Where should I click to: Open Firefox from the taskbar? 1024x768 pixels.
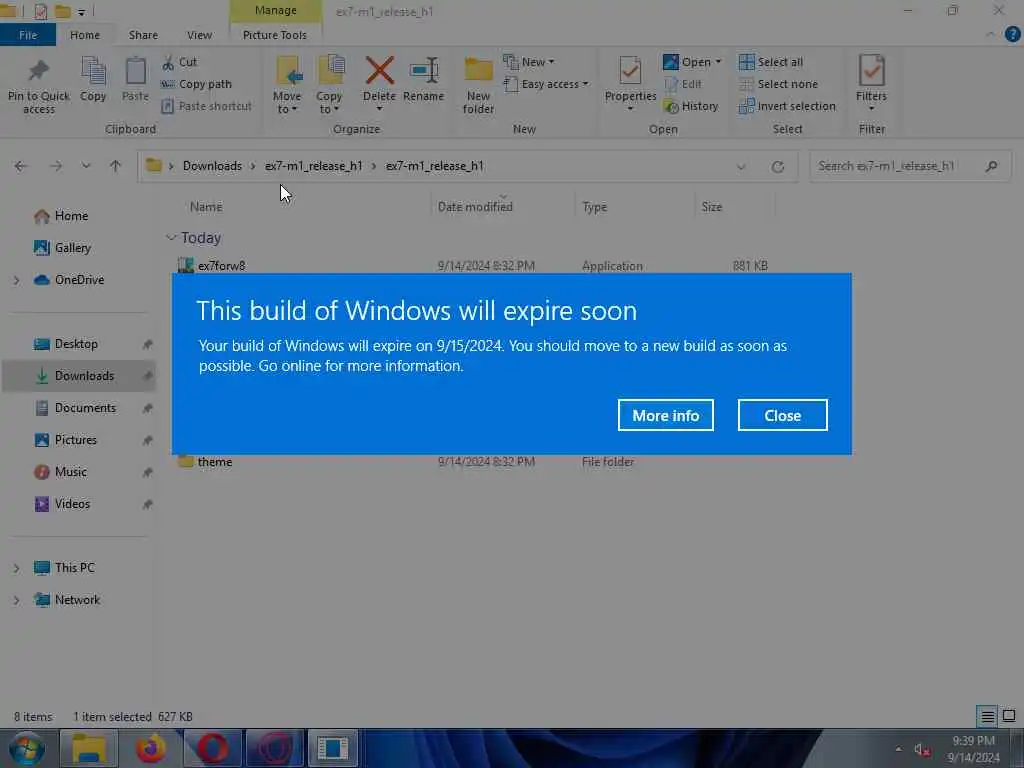[150, 748]
